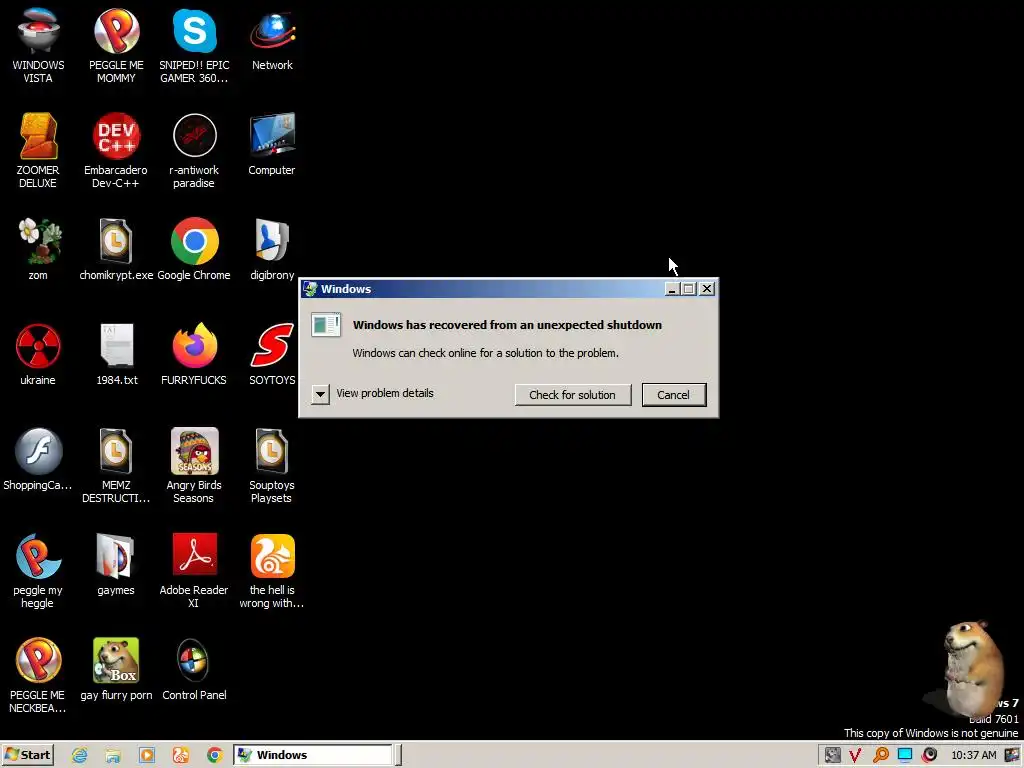This screenshot has height=768, width=1024.
Task: Click the speaker volume tray icon
Action: (x=929, y=756)
